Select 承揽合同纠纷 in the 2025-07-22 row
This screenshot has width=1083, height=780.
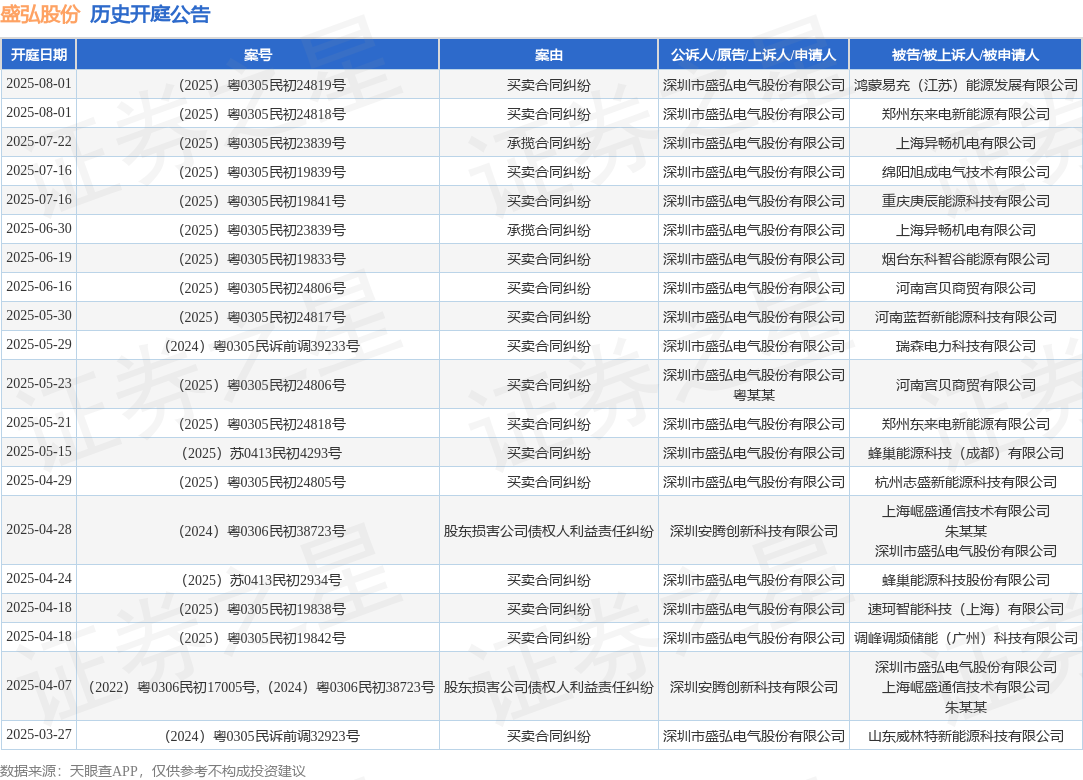(x=548, y=143)
